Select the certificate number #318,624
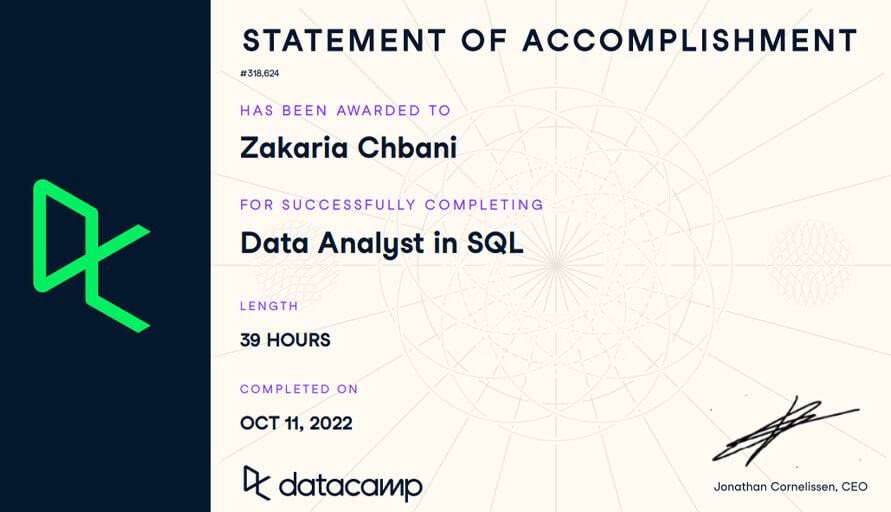Viewport: 891px width, 512px height. (x=260, y=73)
